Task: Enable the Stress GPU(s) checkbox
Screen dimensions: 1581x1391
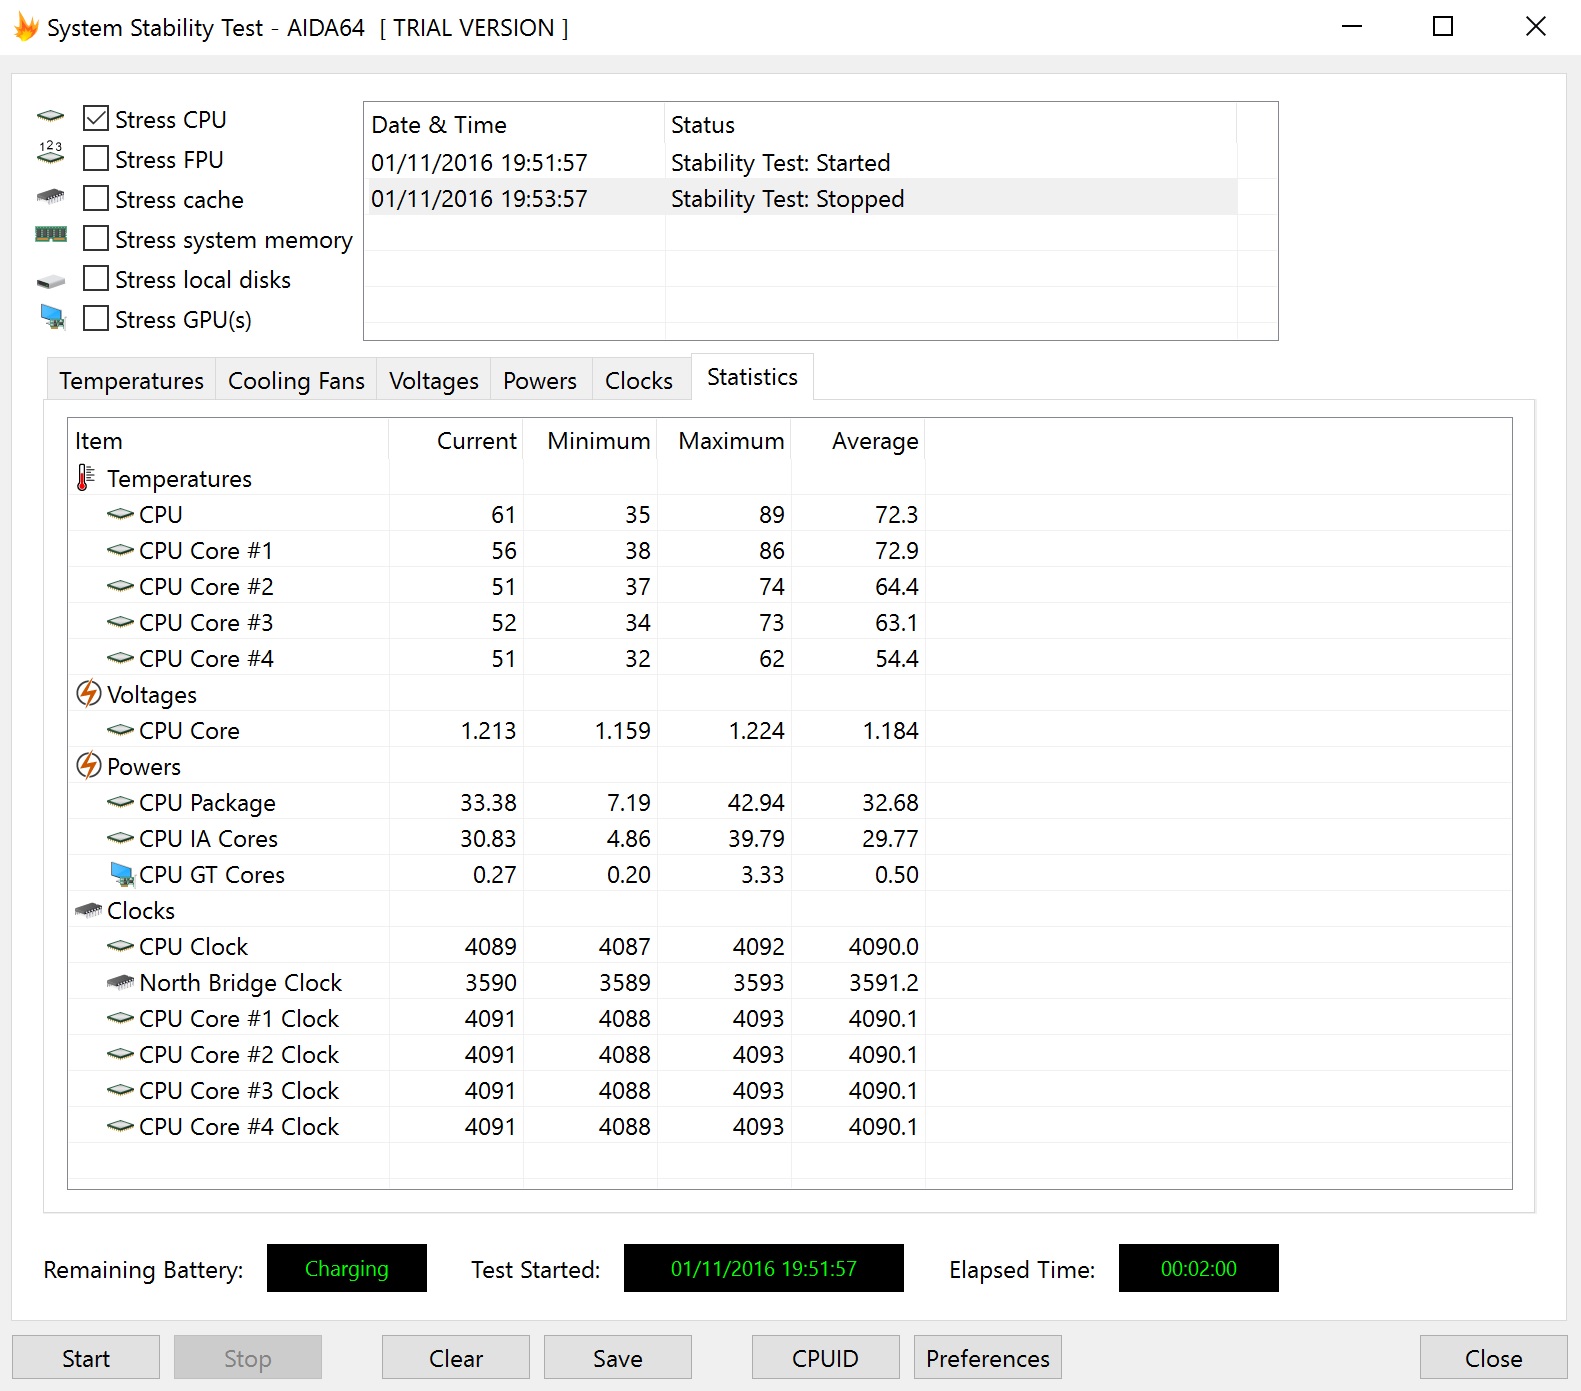Action: pos(96,318)
